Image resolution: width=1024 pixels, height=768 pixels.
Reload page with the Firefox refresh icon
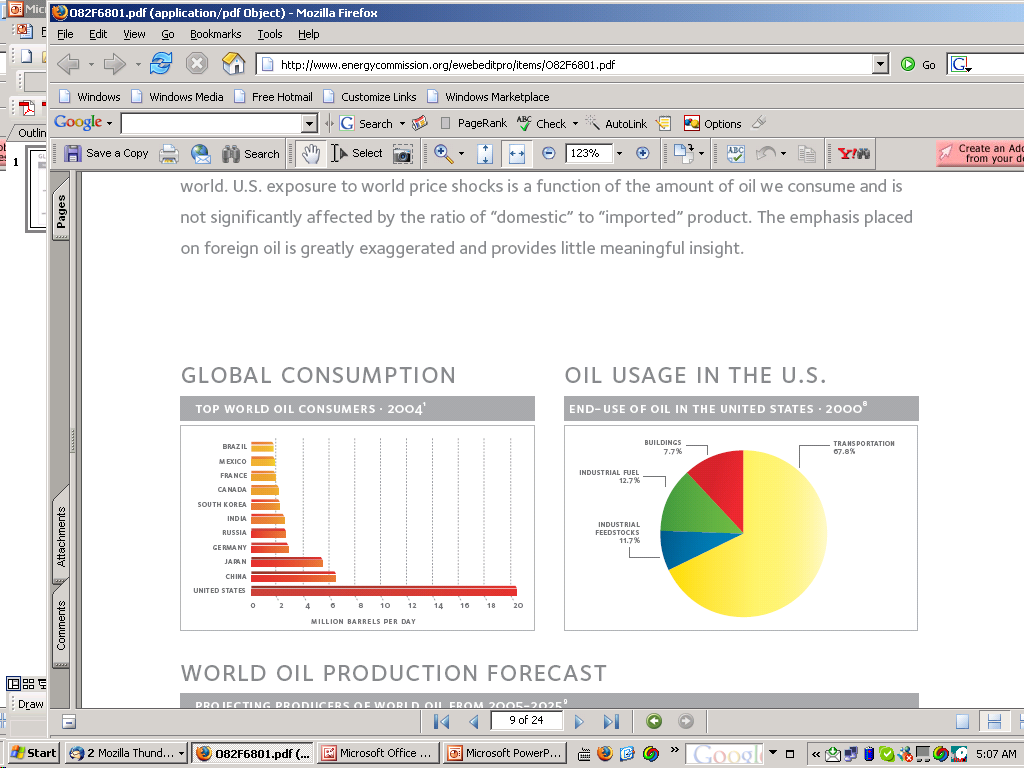pos(161,64)
